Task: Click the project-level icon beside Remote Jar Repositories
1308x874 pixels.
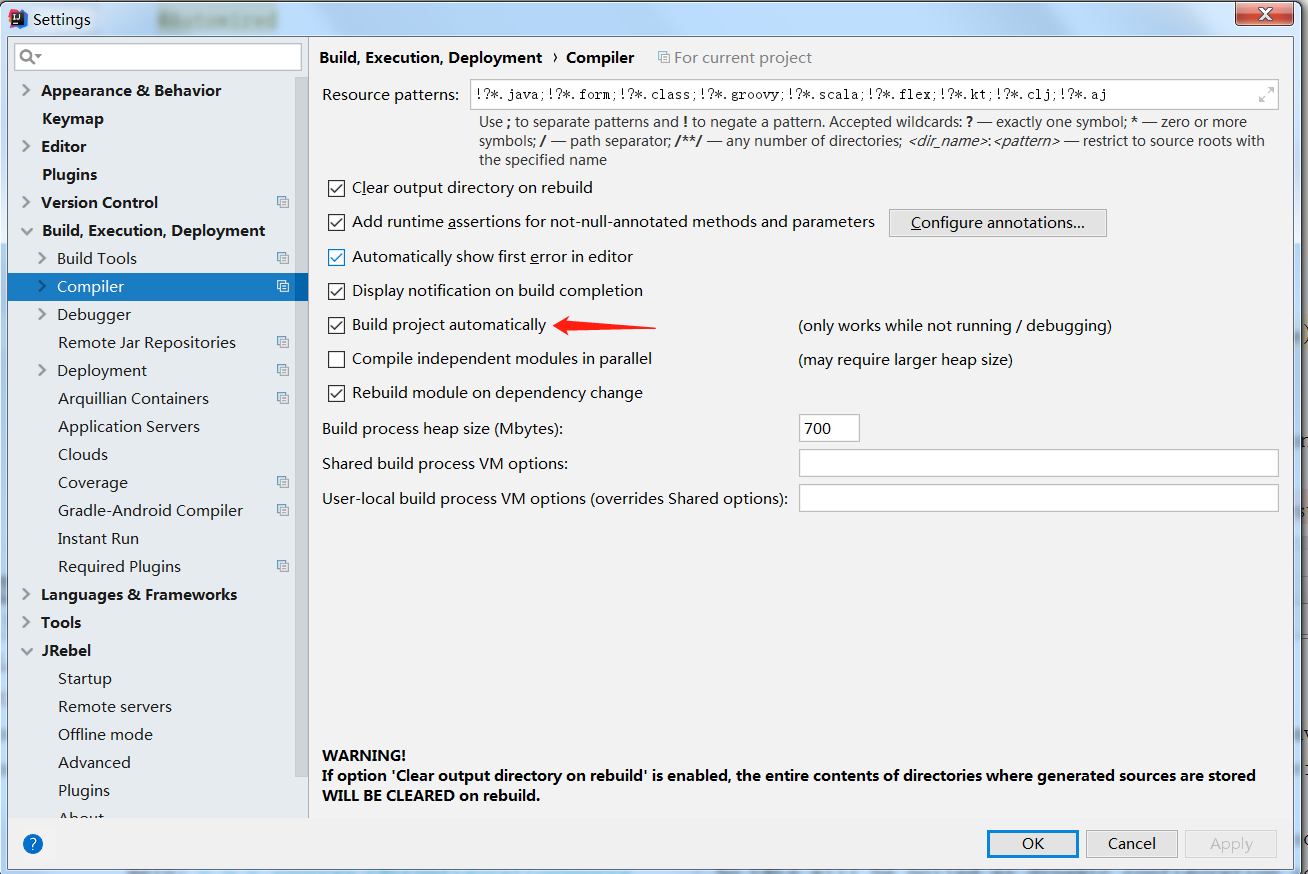Action: pos(283,343)
